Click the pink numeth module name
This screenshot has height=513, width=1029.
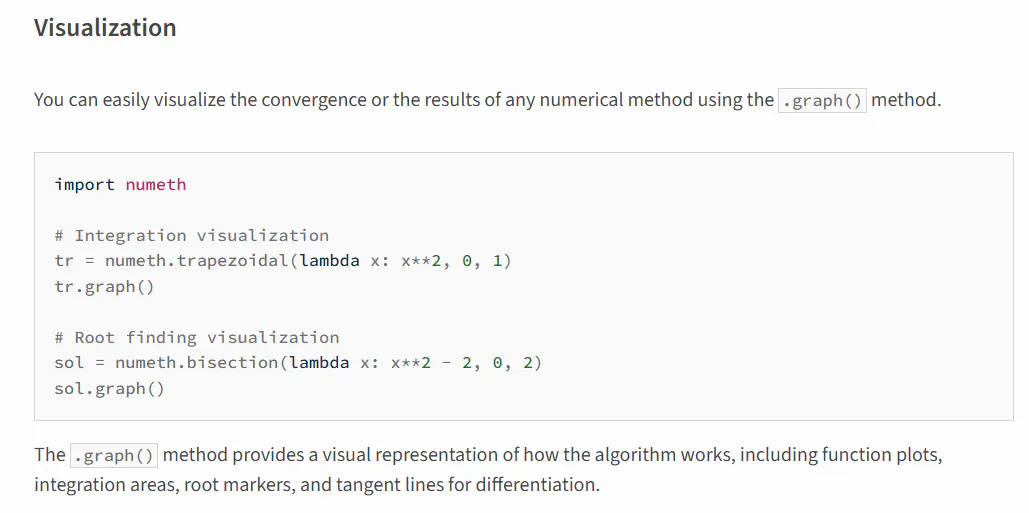tap(156, 185)
